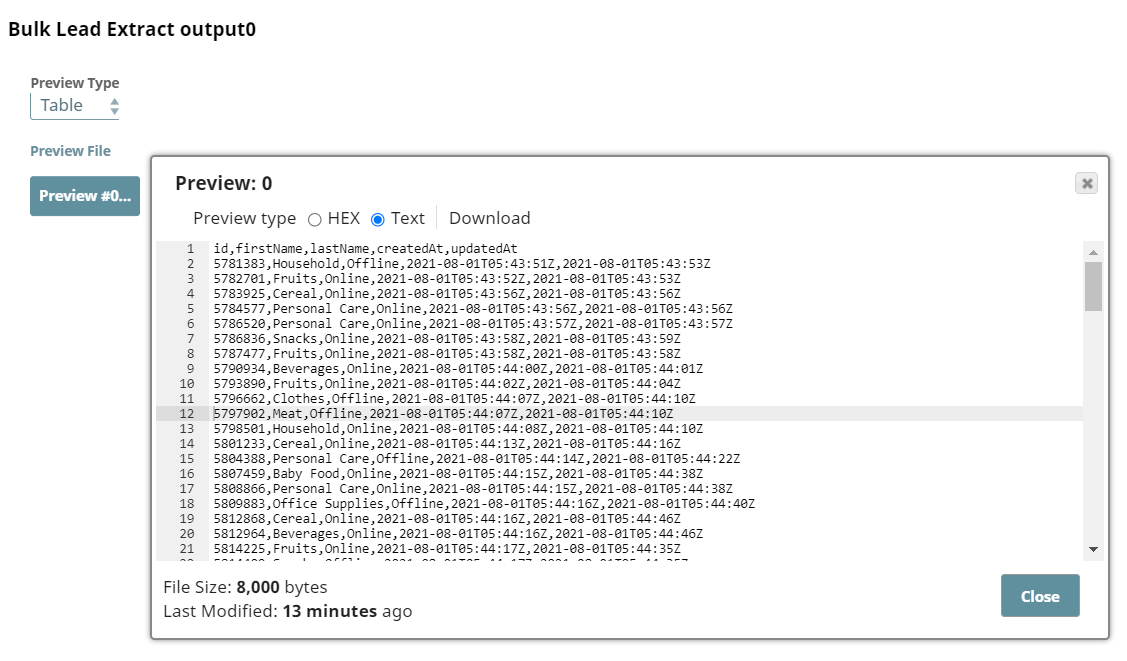Image resolution: width=1127 pixels, height=661 pixels.
Task: Click line number 21 in gutter
Action: point(187,549)
